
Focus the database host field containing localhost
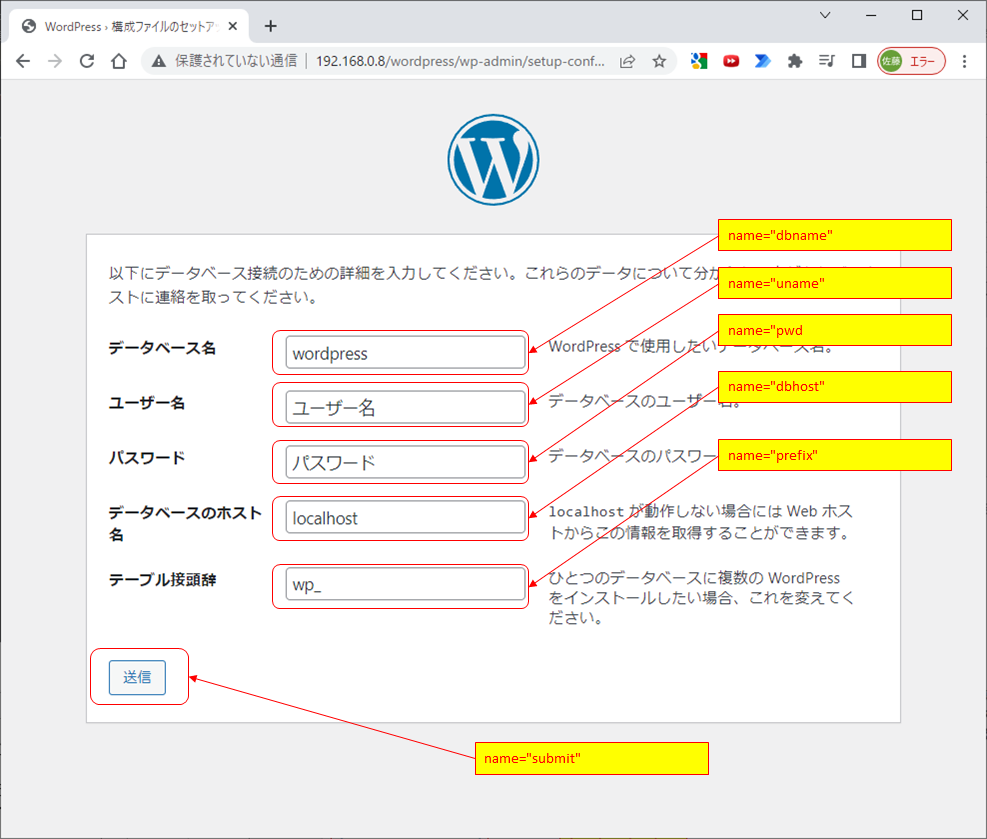(405, 517)
